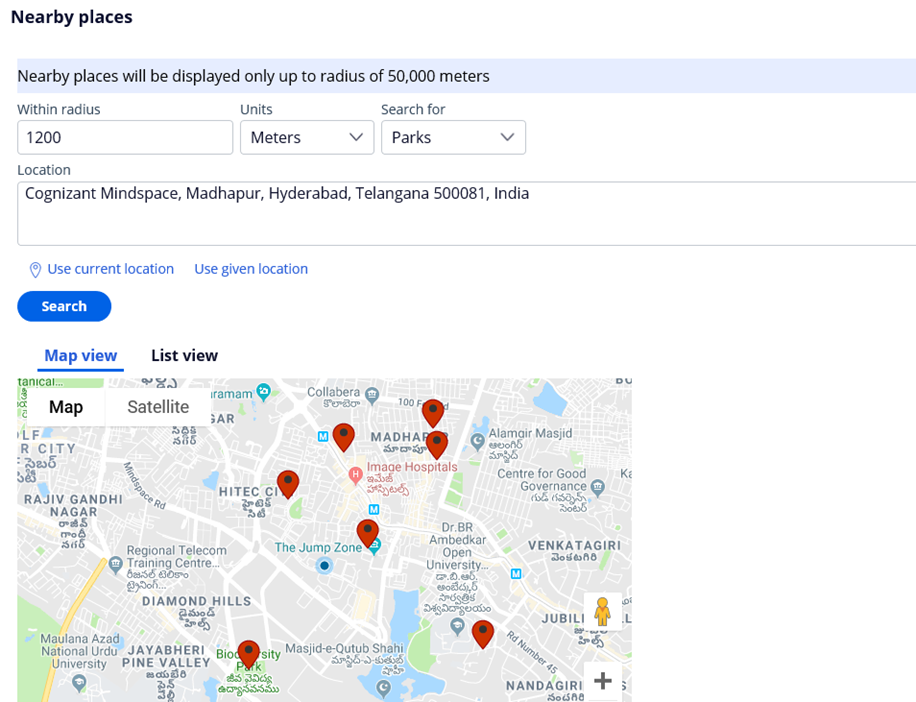Click the Use given location link

pyautogui.click(x=251, y=269)
